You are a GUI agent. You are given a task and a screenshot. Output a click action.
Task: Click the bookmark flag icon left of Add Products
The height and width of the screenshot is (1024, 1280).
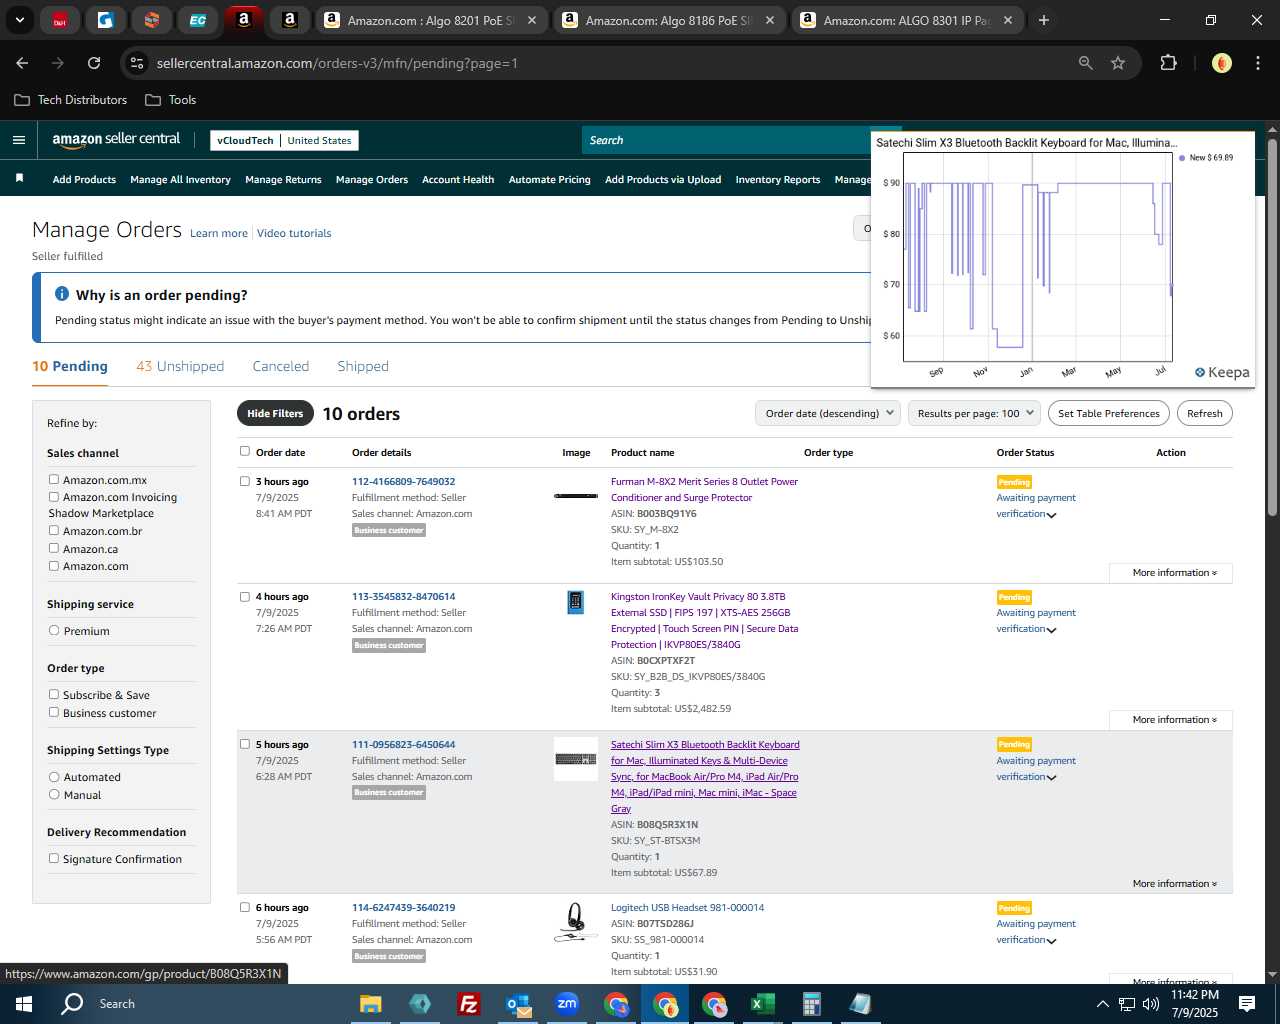pyautogui.click(x=19, y=178)
